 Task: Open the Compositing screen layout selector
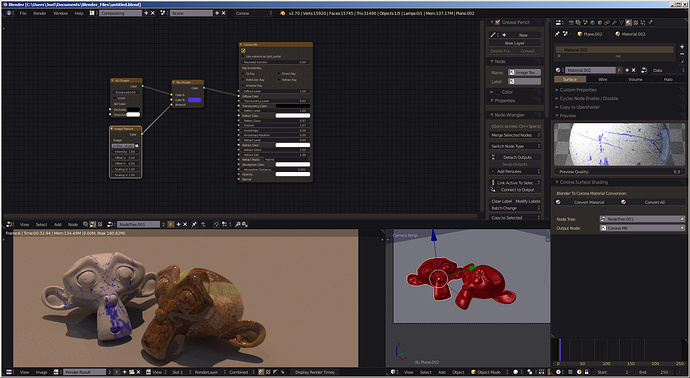[x=121, y=13]
